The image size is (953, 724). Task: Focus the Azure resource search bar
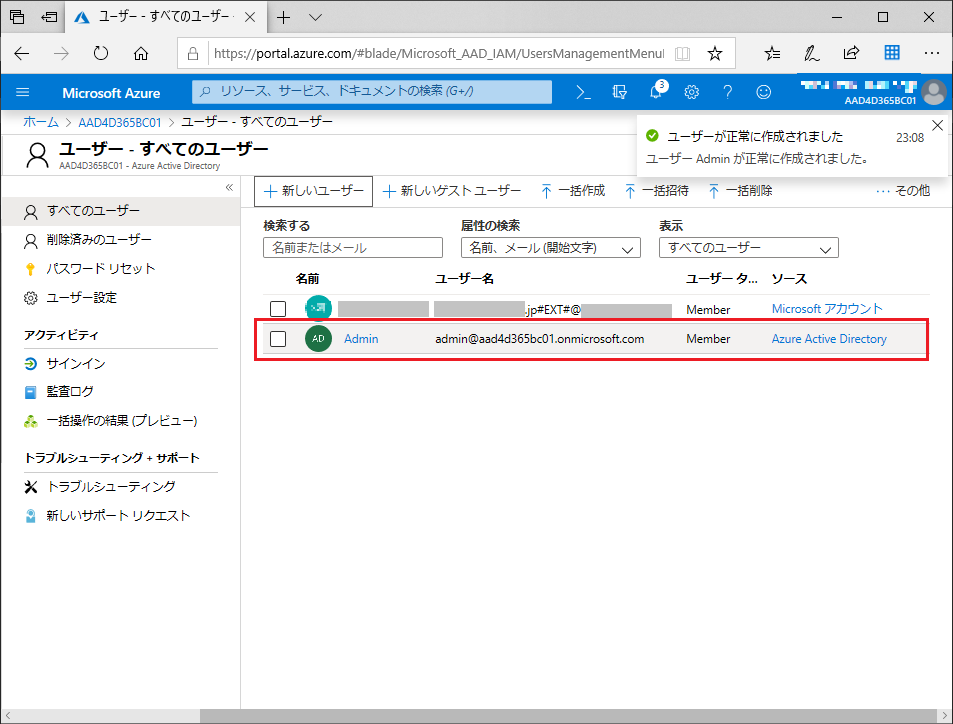pyautogui.click(x=372, y=92)
